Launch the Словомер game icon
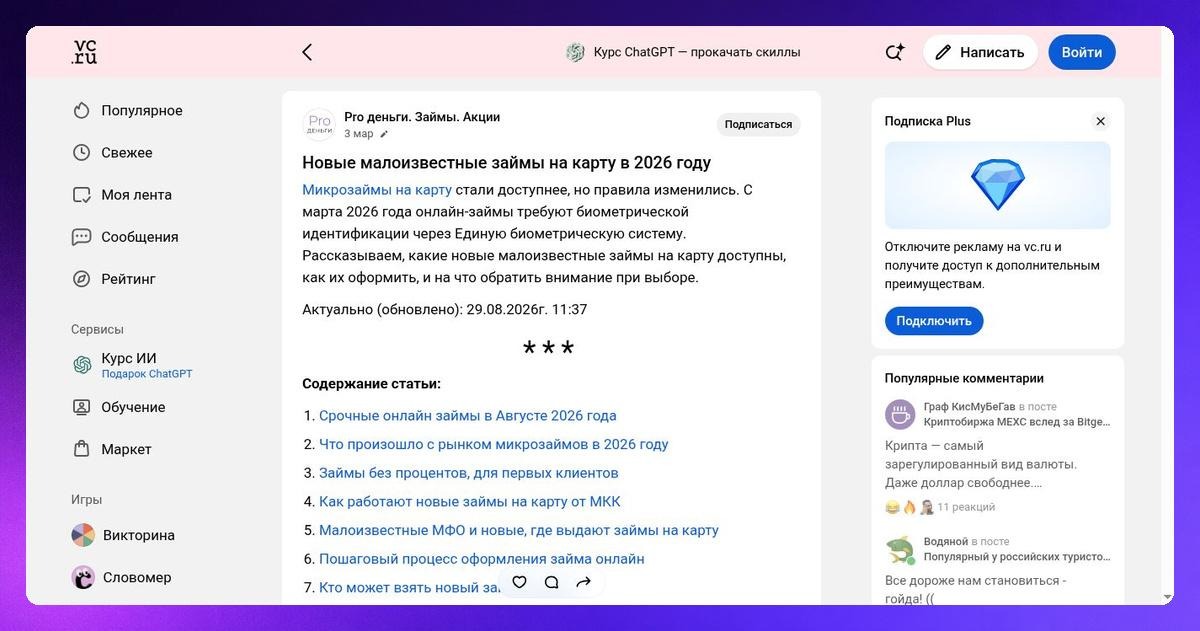Image resolution: width=1200 pixels, height=631 pixels. [x=83, y=577]
